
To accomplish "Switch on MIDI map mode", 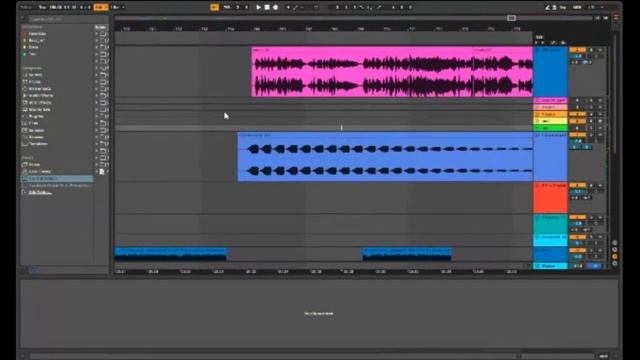I will pyautogui.click(x=577, y=7).
